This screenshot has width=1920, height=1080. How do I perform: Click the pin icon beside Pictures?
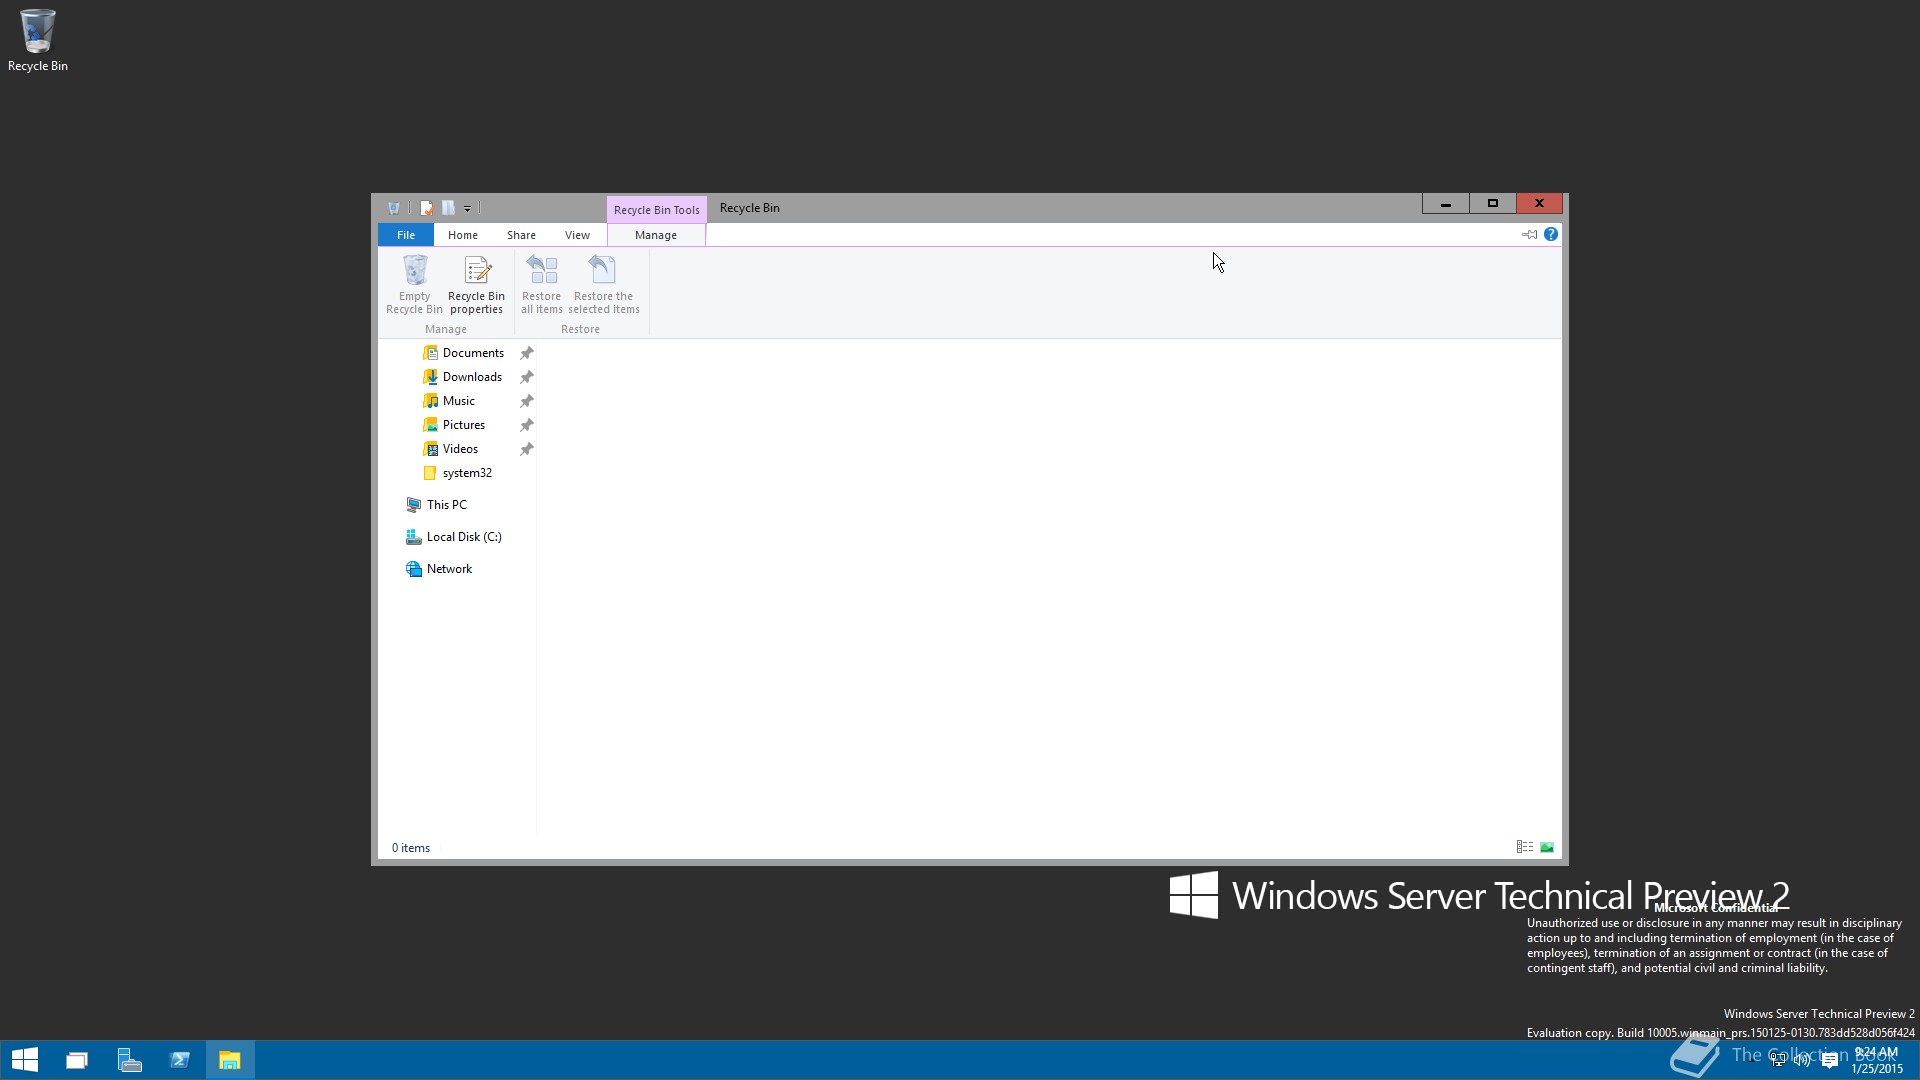click(527, 425)
